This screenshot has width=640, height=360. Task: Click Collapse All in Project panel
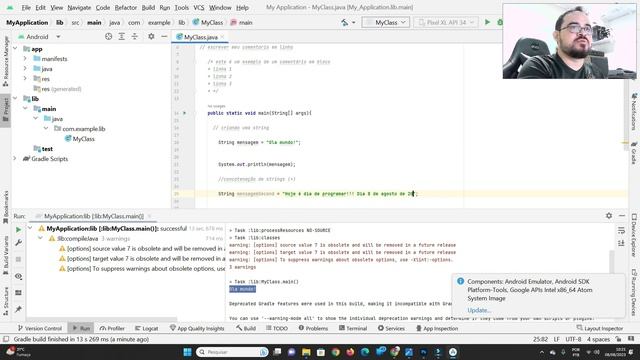(x=135, y=36)
